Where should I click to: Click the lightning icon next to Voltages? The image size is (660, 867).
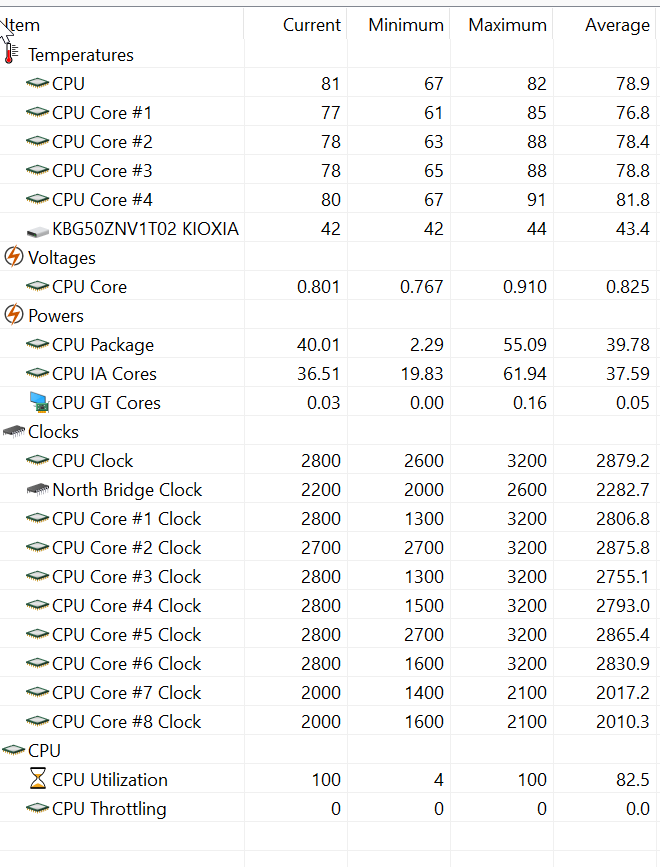click(14, 257)
